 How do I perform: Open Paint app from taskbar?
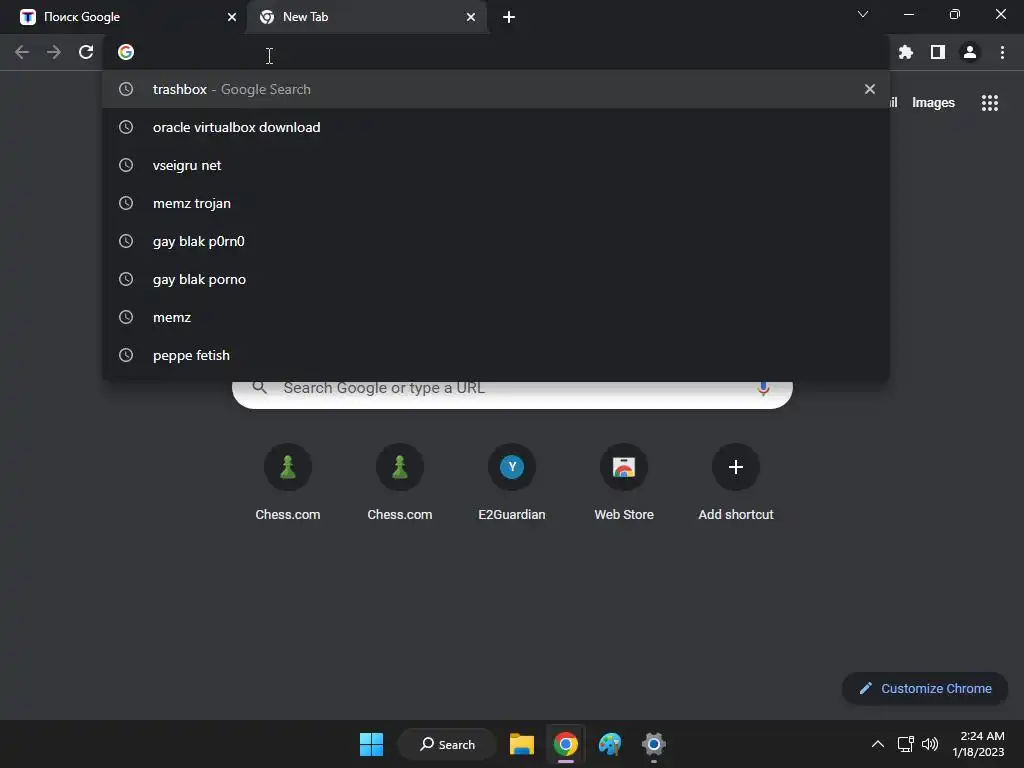point(610,744)
